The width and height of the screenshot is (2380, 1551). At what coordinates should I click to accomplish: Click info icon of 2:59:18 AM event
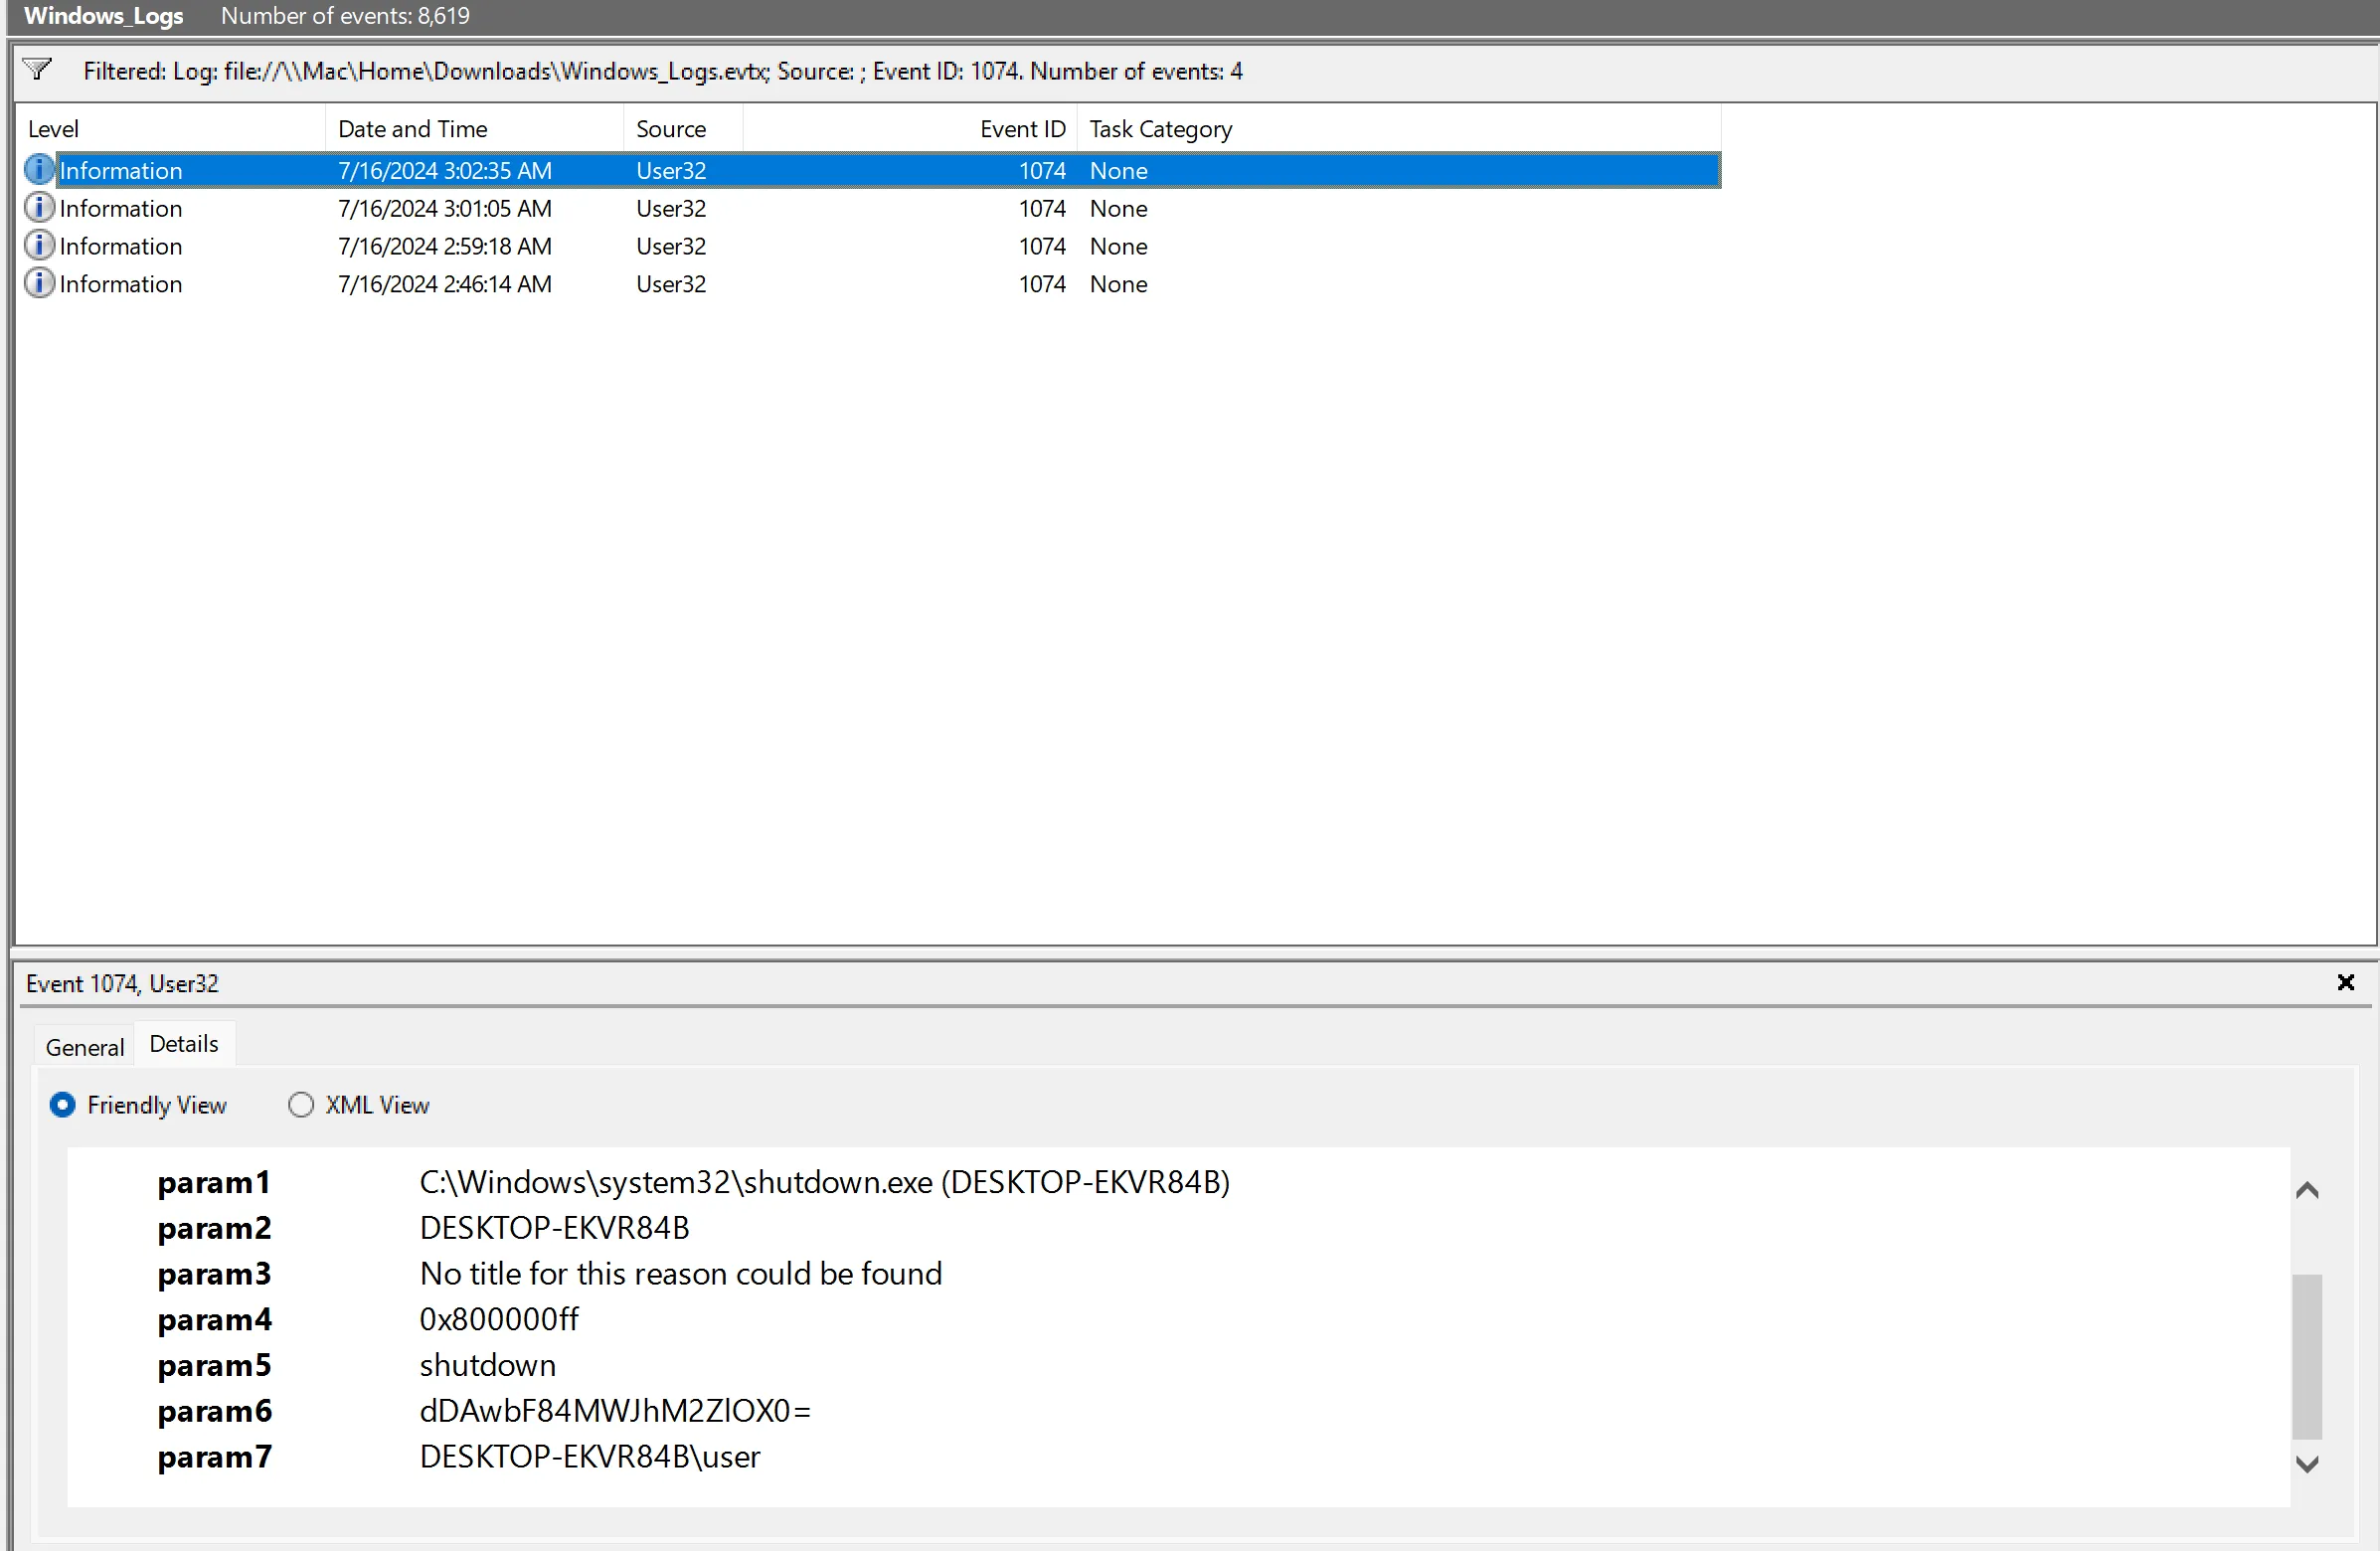pyautogui.click(x=38, y=246)
